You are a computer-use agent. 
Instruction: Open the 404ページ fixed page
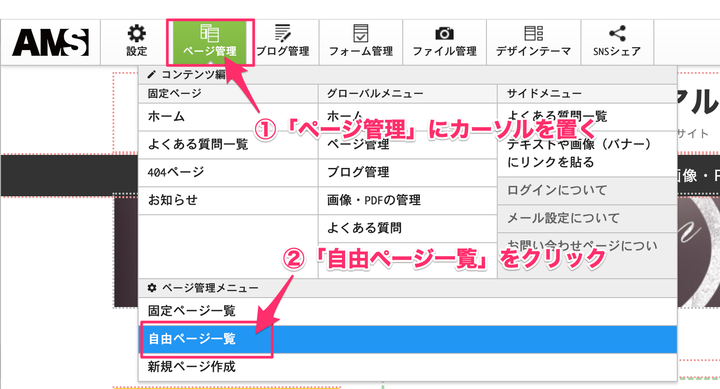point(228,173)
